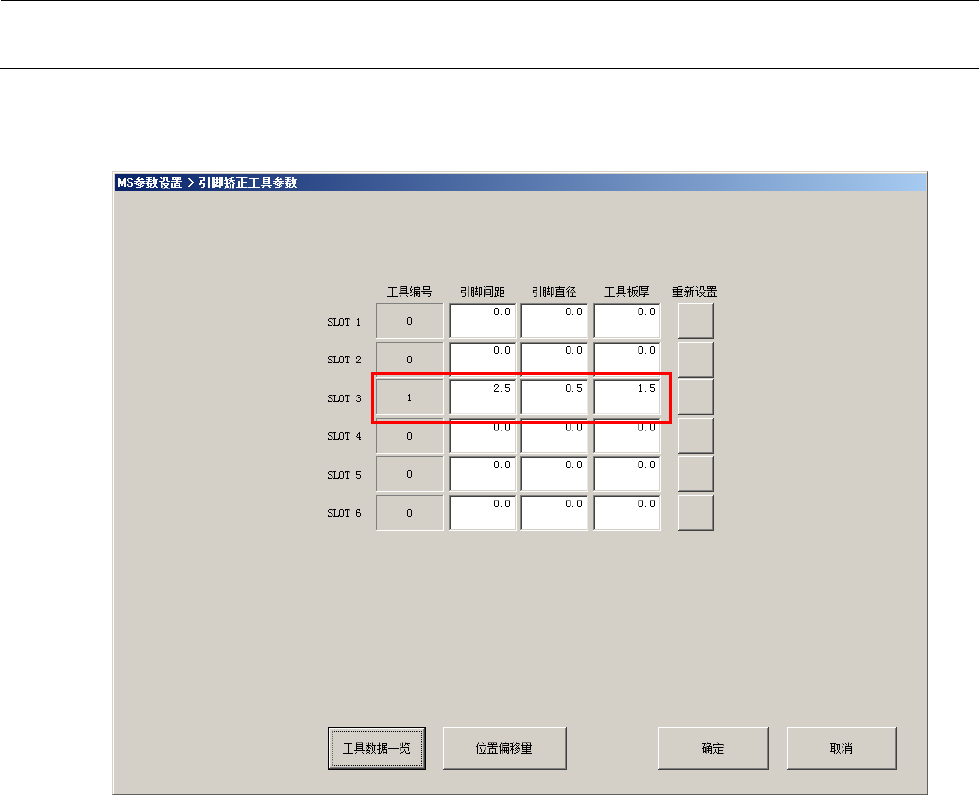Image resolution: width=979 pixels, height=795 pixels.
Task: Click the SLOT 4 row label
Action: pos(344,436)
